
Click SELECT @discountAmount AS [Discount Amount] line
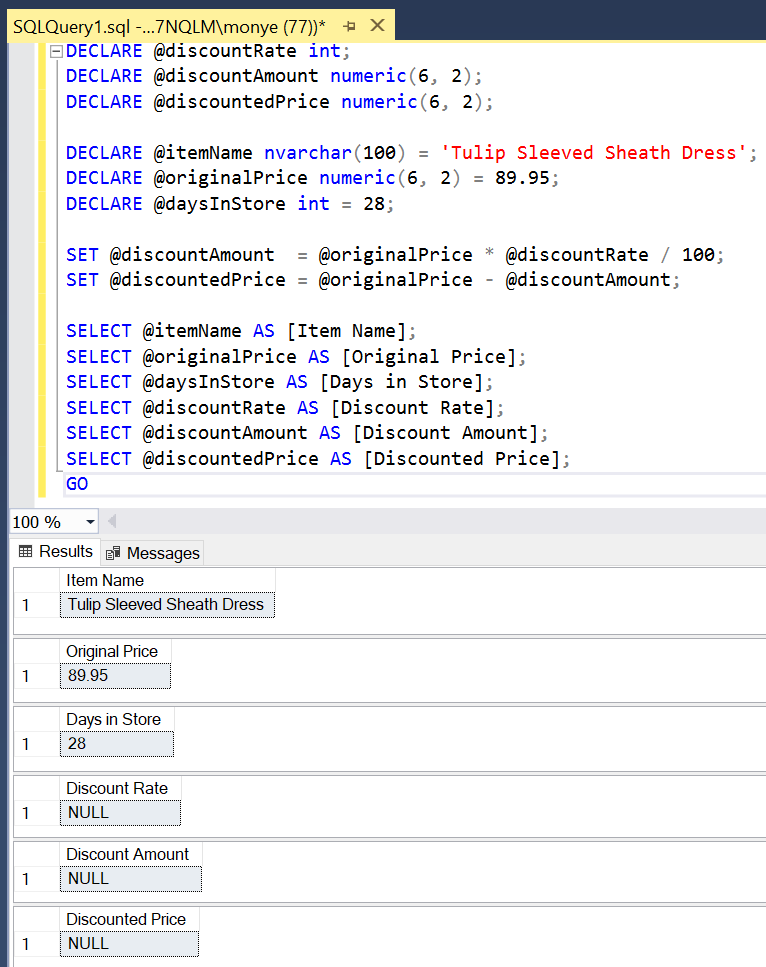(x=307, y=433)
